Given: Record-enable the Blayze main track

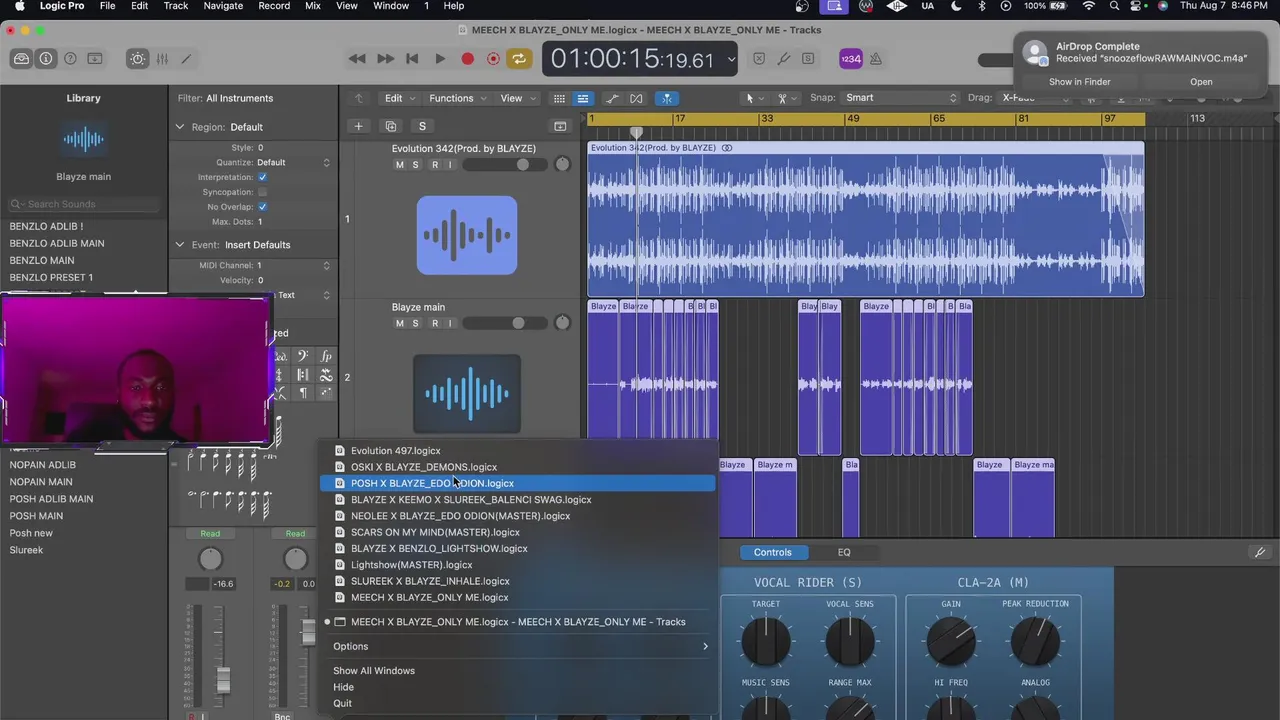Looking at the screenshot, I should click(x=434, y=323).
